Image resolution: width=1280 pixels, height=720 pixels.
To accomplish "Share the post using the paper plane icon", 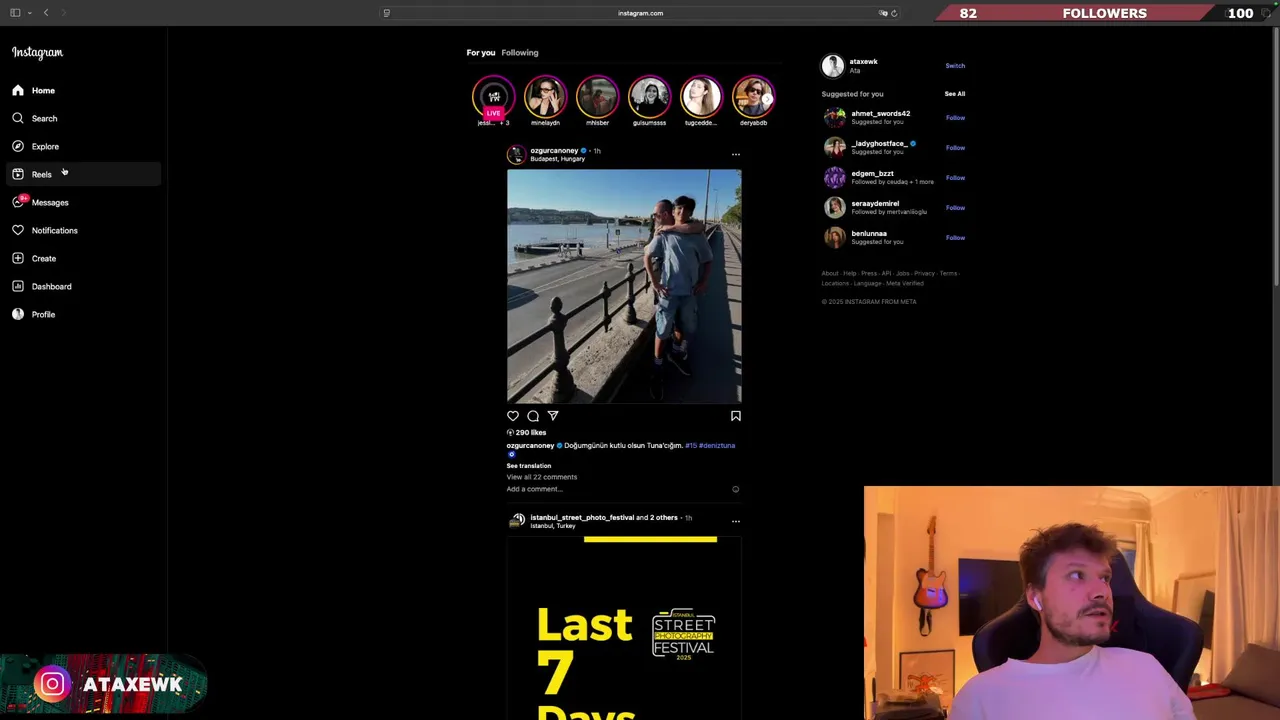I will (553, 416).
